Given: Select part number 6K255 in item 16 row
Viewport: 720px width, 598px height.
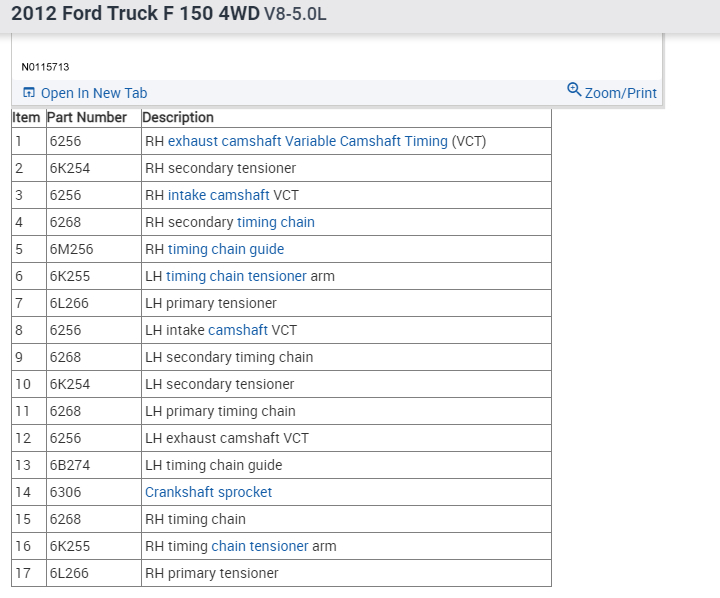Looking at the screenshot, I should click(70, 546).
